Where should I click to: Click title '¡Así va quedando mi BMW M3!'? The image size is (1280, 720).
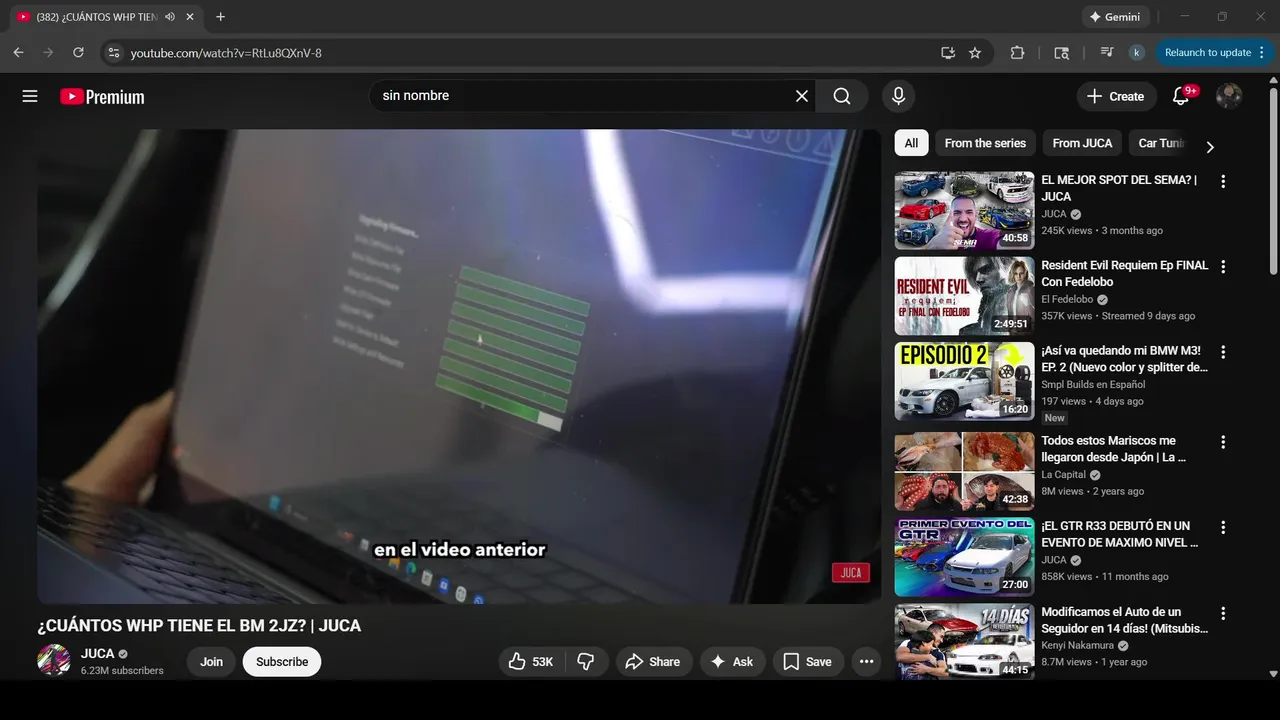coord(1124,359)
